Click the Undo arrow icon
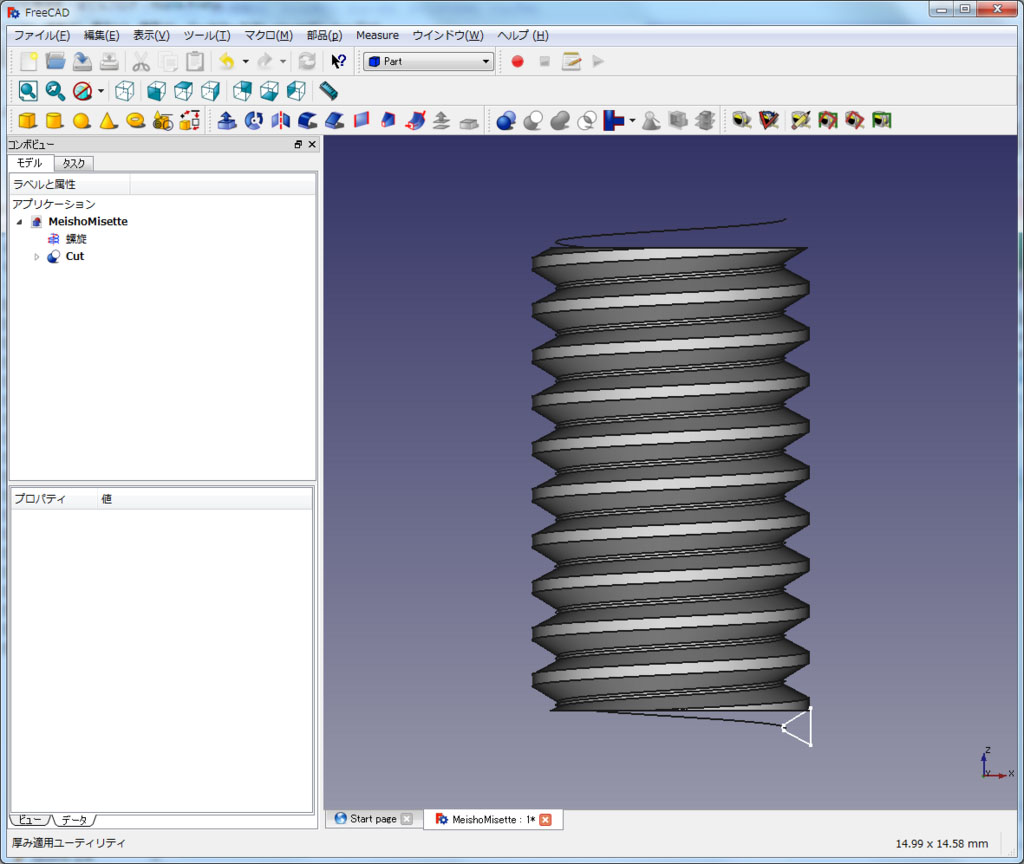Screen dimensions: 1024x864 [x=227, y=61]
